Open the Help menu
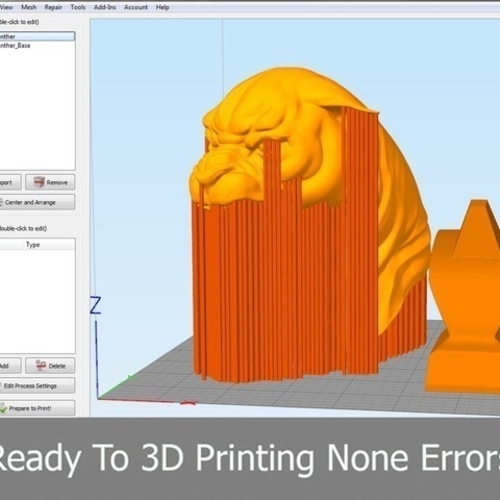The width and height of the screenshot is (500, 500). click(162, 7)
